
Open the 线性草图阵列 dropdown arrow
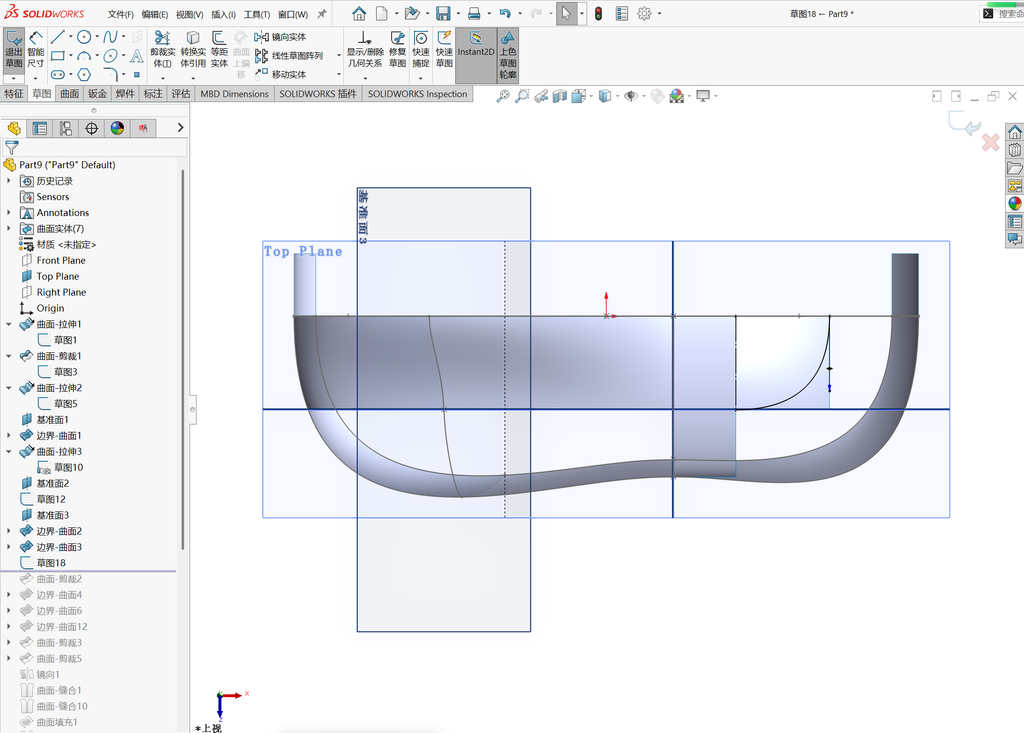point(339,56)
